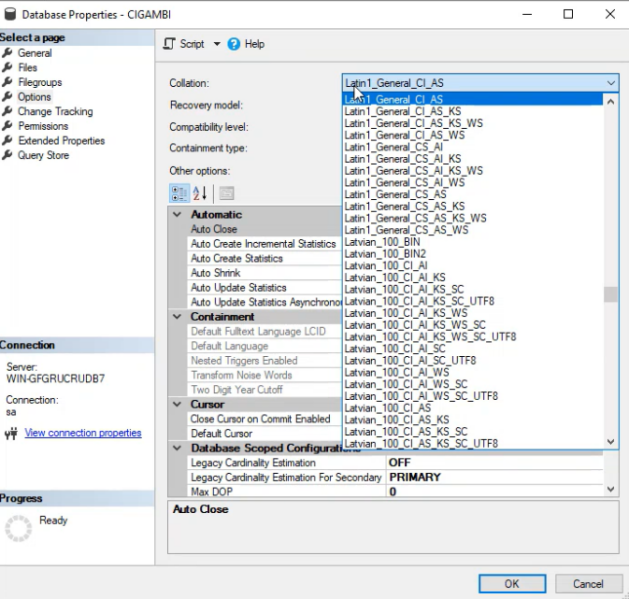The height and width of the screenshot is (599, 629).
Task: Select Latvian_100_CI_AS_KS_SC collation
Action: [473, 432]
